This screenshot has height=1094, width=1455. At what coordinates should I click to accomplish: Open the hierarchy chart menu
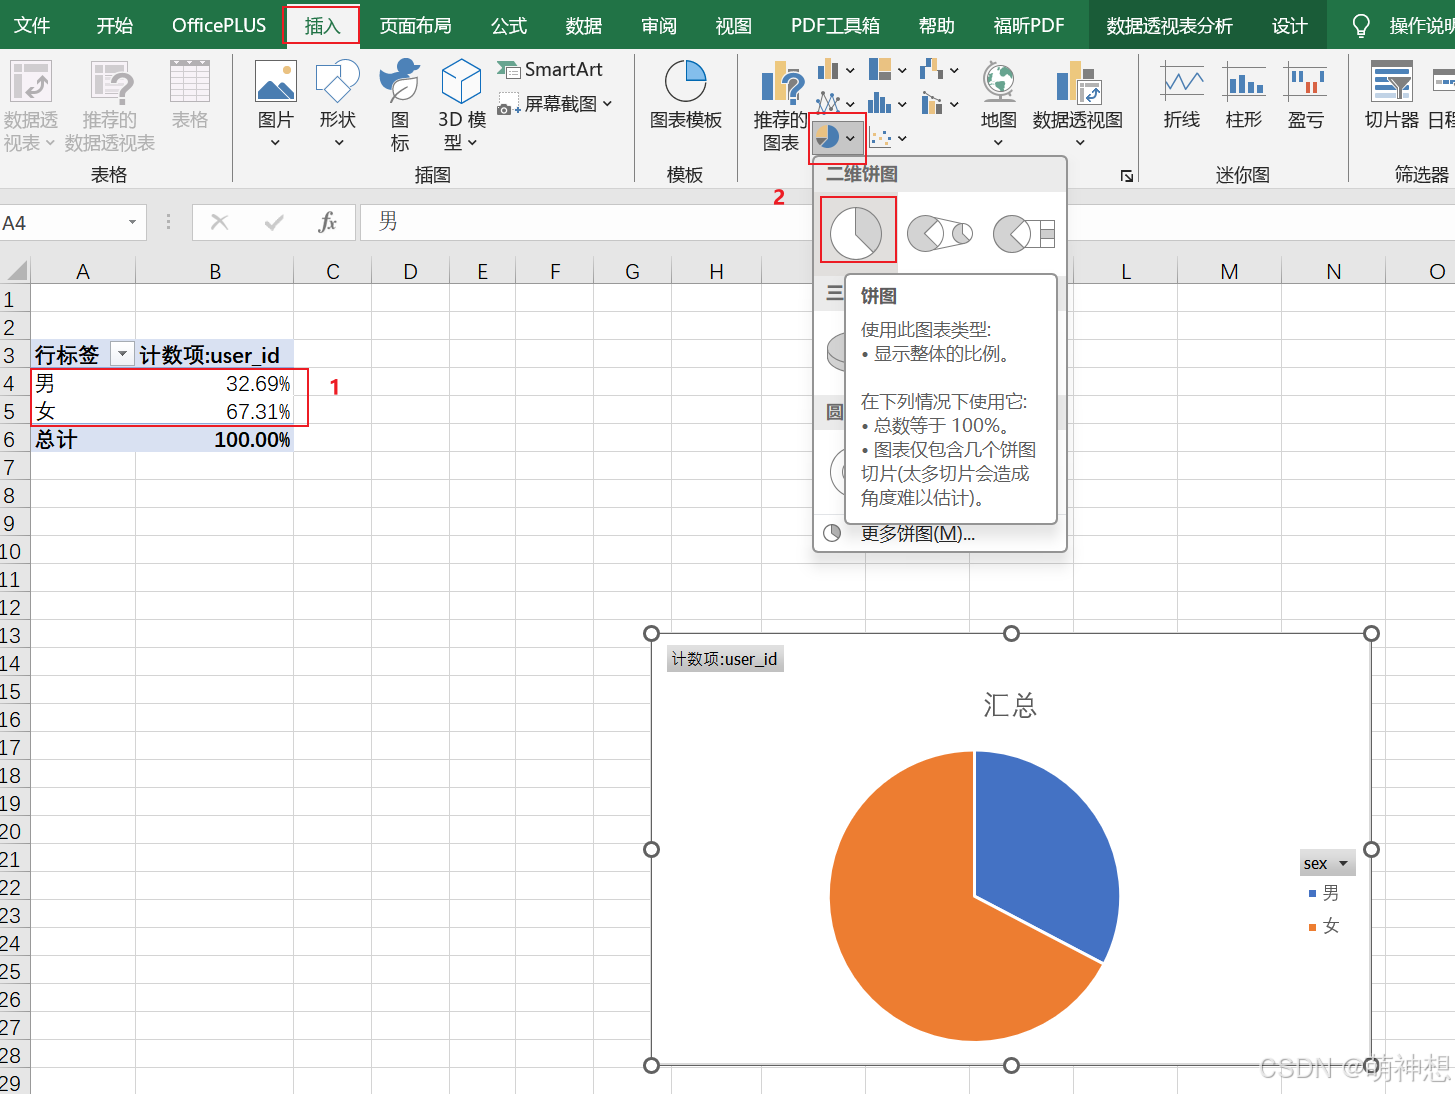pyautogui.click(x=887, y=70)
